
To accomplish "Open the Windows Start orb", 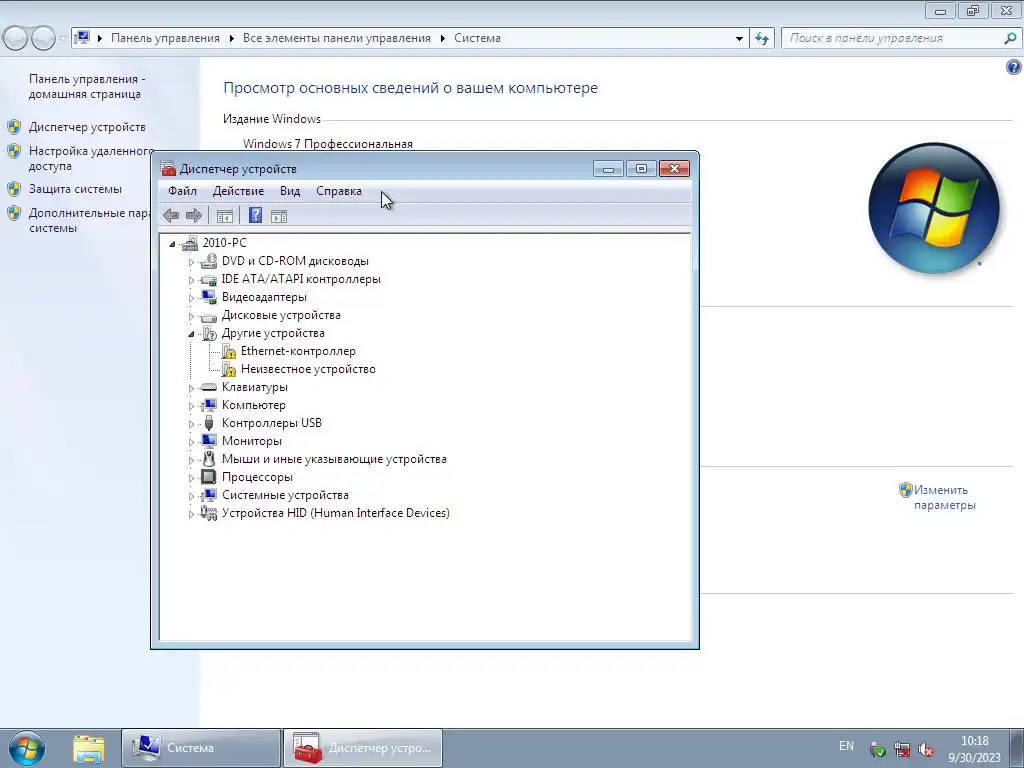I will (x=27, y=748).
